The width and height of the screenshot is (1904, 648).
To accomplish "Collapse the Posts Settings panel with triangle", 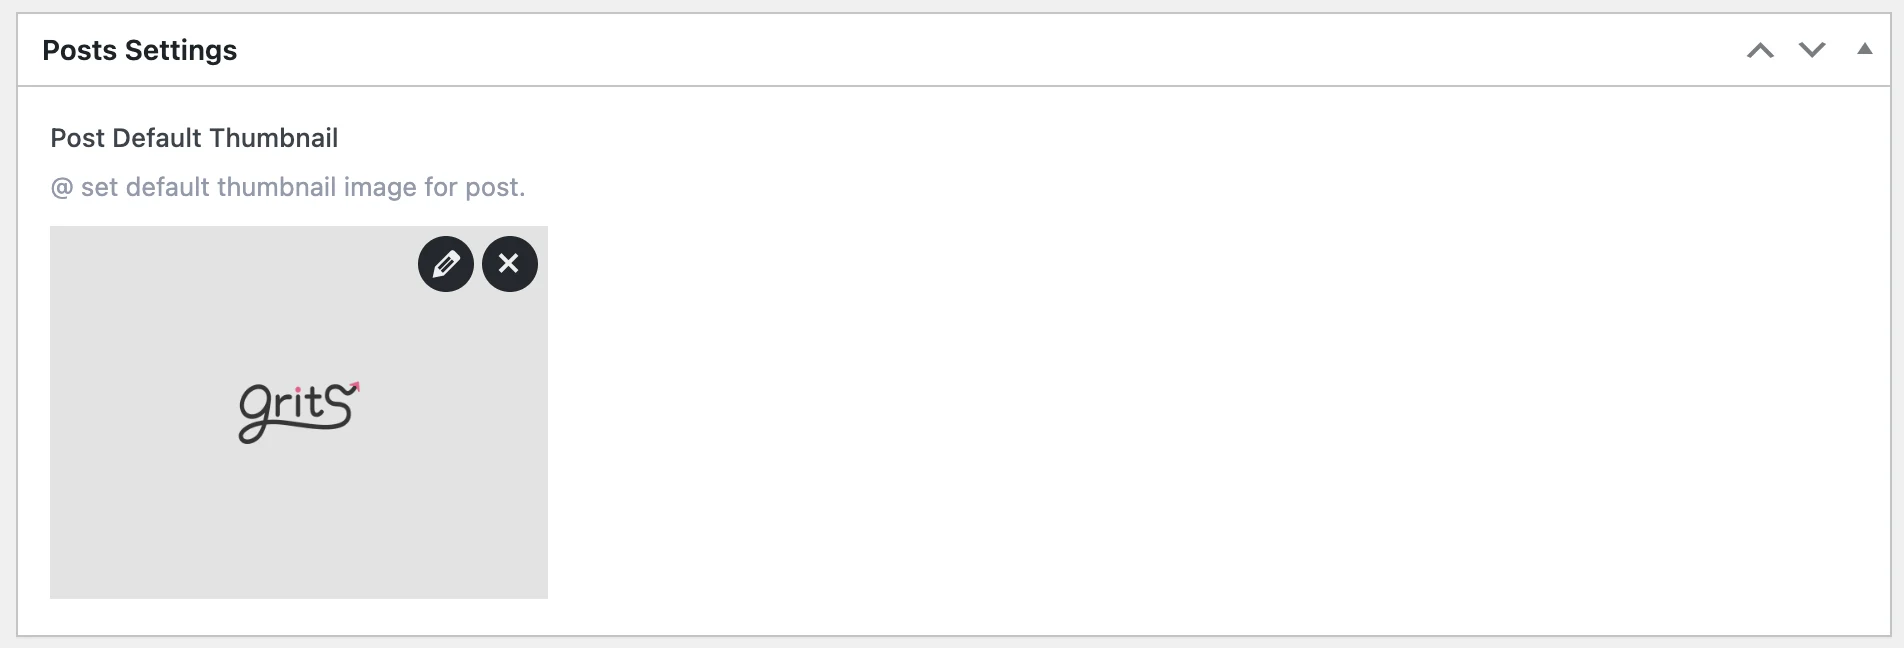I will [1865, 49].
